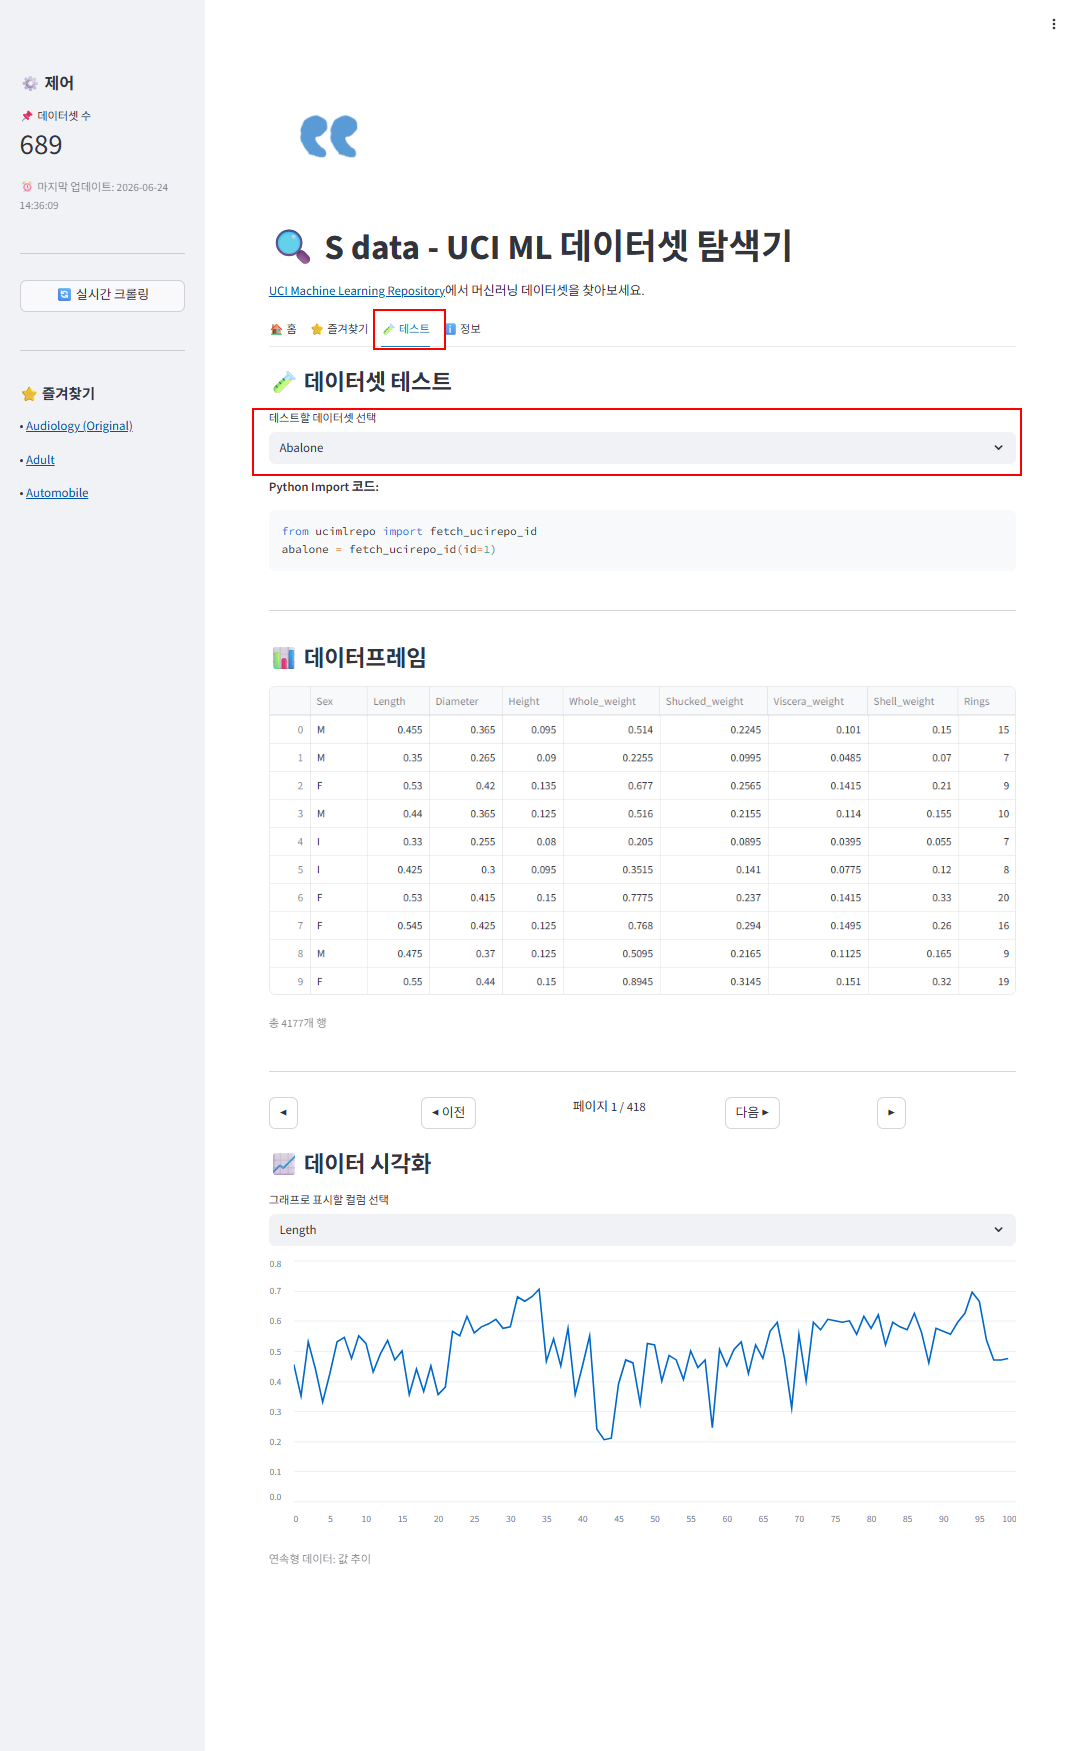Click the Rings column header
Viewport: 1080px width, 1751px height.
[x=986, y=701]
